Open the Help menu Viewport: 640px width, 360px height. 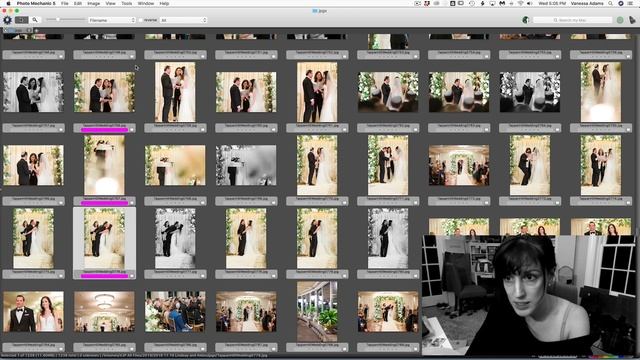point(164,3)
